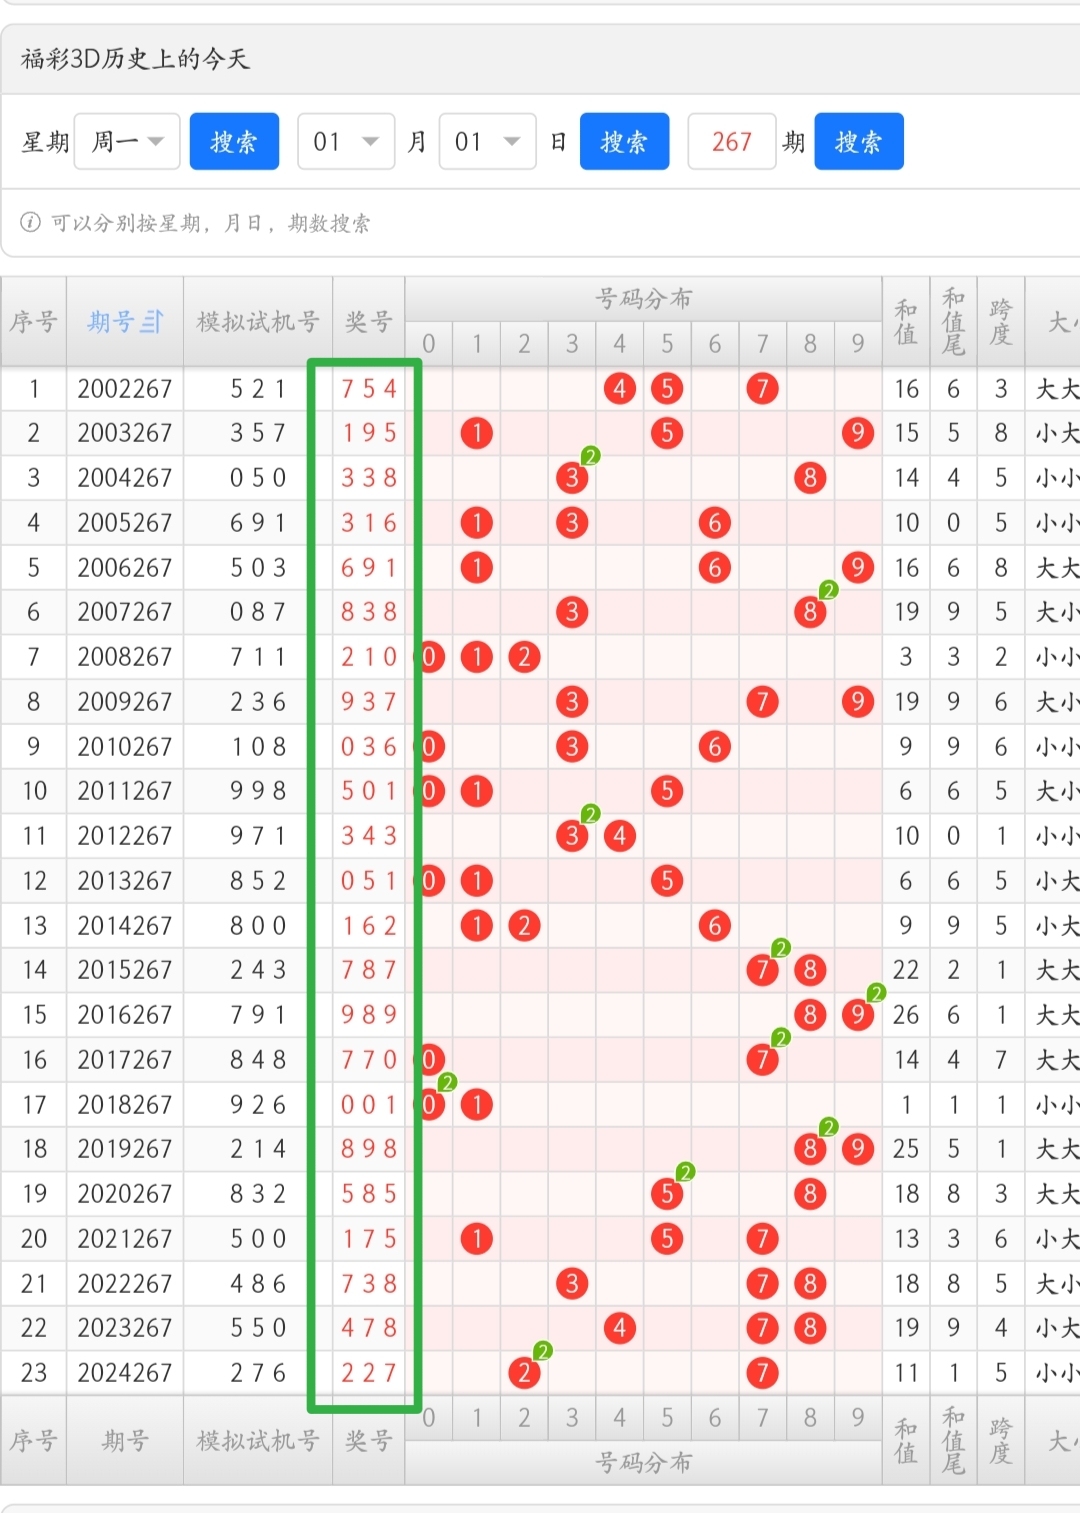Click the page title 福彩3D历史上的今天
This screenshot has height=1513, width=1080.
[x=135, y=59]
